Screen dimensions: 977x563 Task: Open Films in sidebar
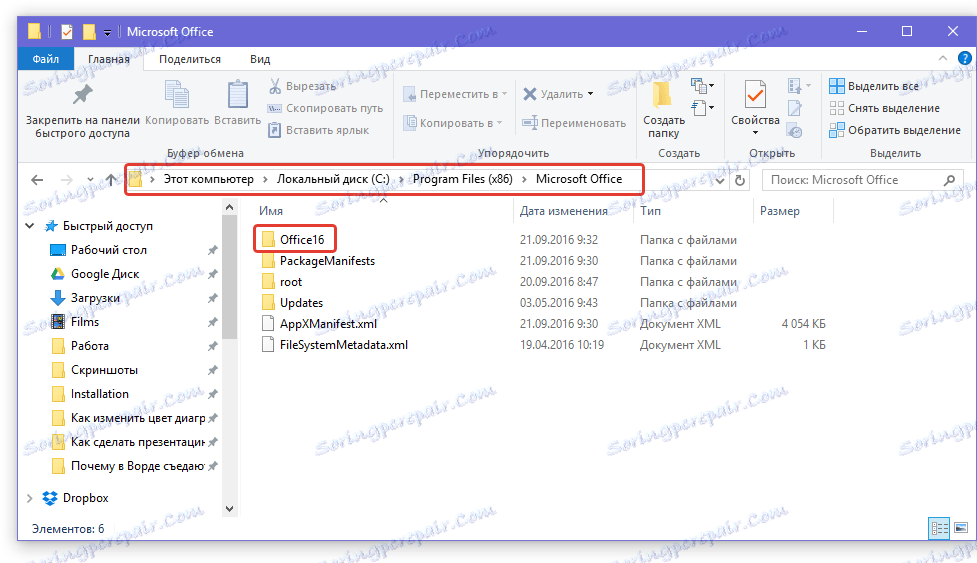[85, 322]
